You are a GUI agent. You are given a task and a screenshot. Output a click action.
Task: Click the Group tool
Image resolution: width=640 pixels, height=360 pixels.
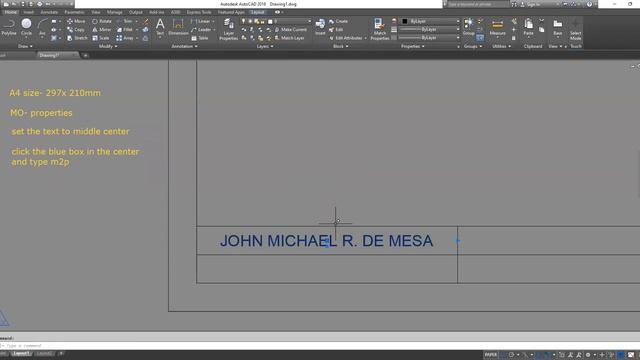(469, 27)
